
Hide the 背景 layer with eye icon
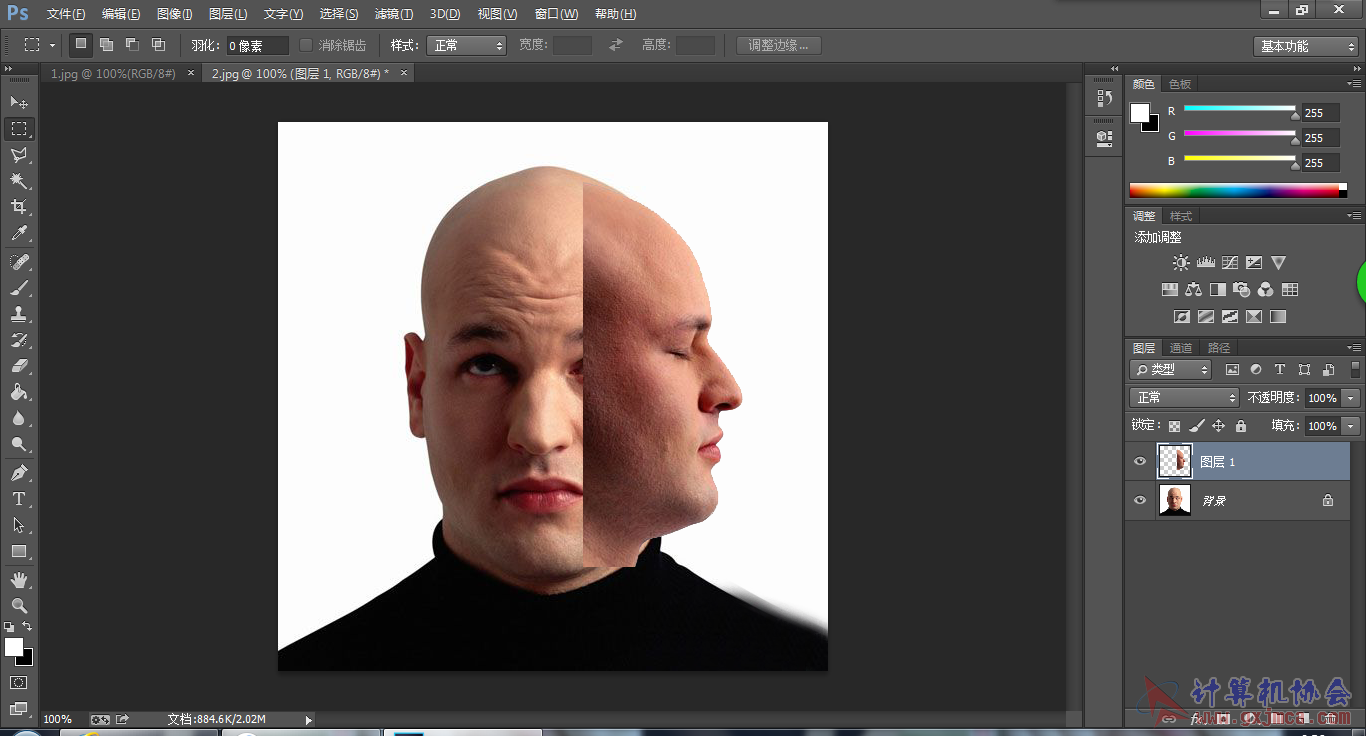click(x=1140, y=500)
